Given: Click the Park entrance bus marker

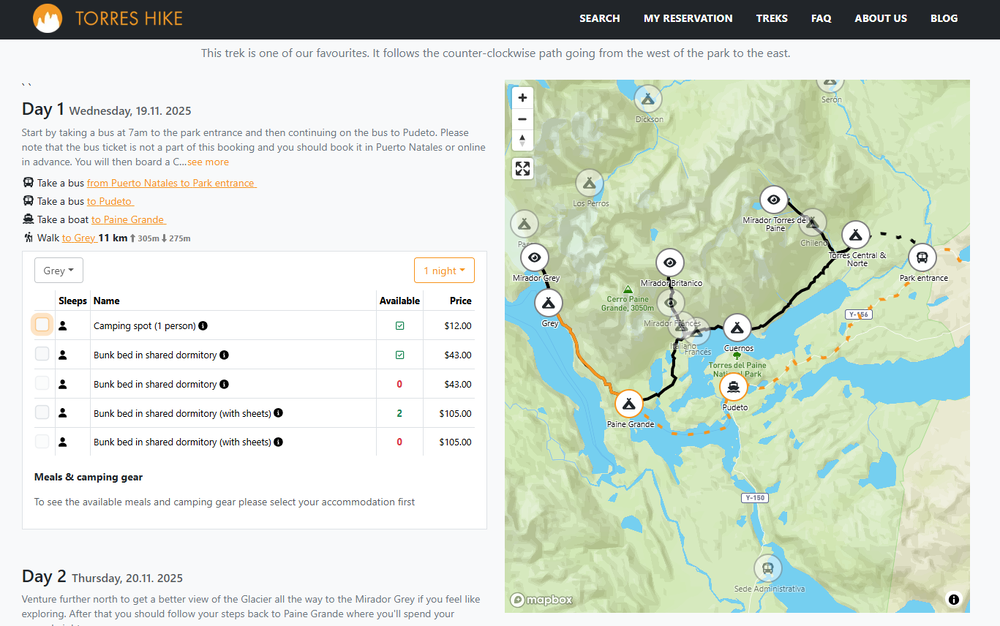Looking at the screenshot, I should click(x=922, y=257).
